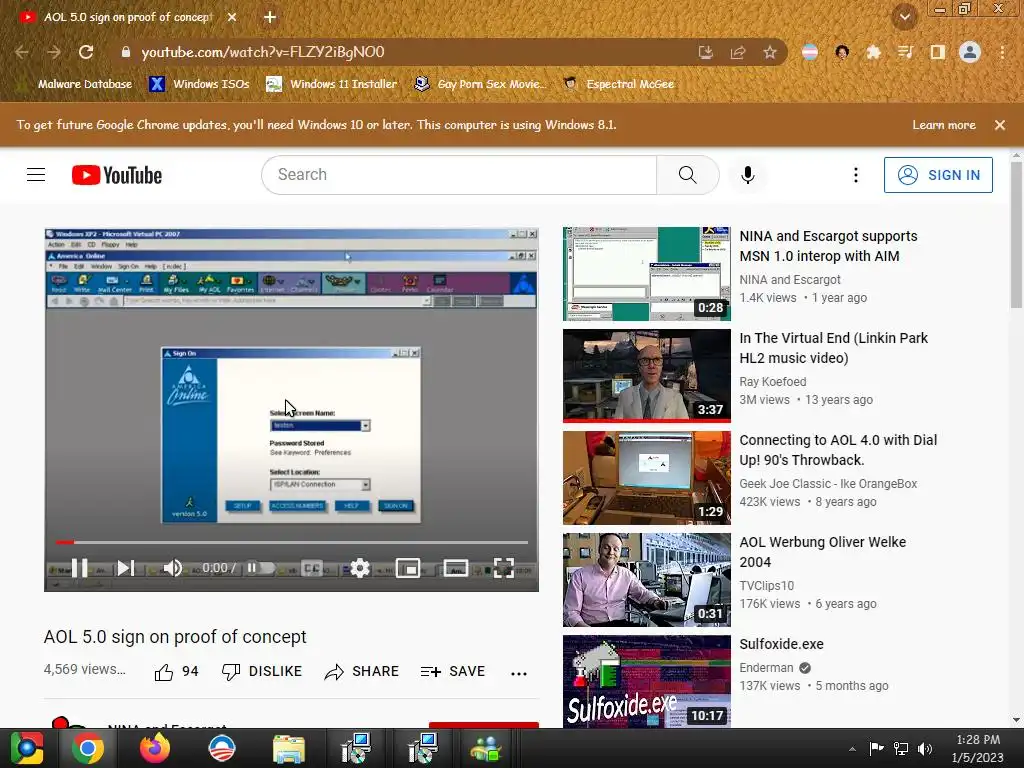The height and width of the screenshot is (768, 1024).
Task: Open the taskbar clock and date
Action: click(x=978, y=748)
